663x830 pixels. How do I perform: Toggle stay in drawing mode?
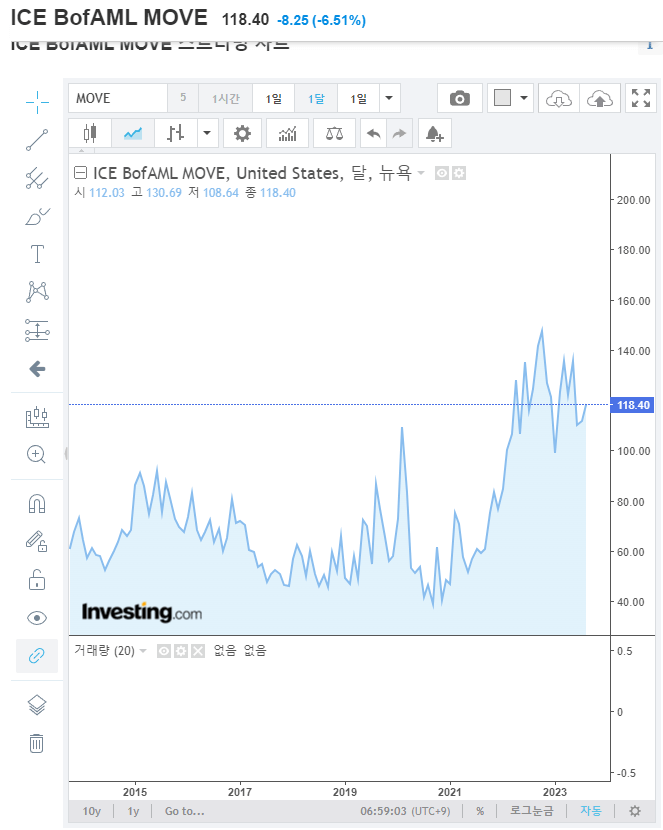37,542
